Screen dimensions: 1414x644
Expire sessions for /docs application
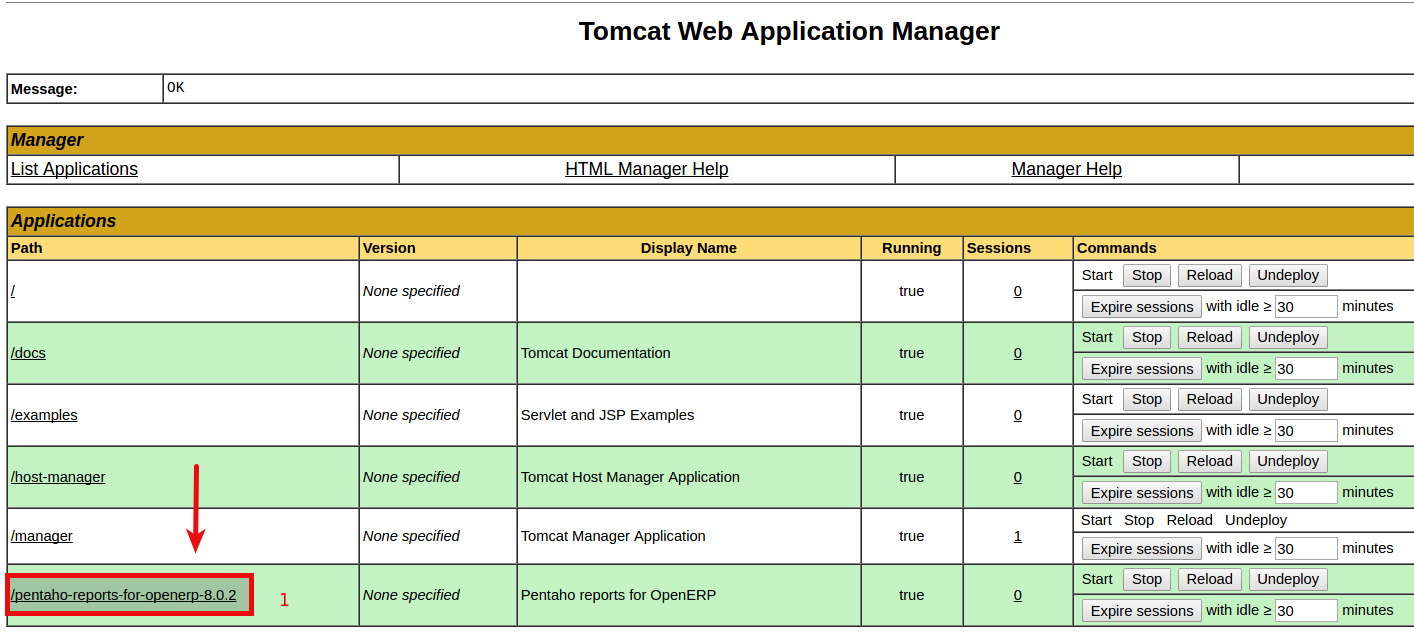coord(1142,369)
